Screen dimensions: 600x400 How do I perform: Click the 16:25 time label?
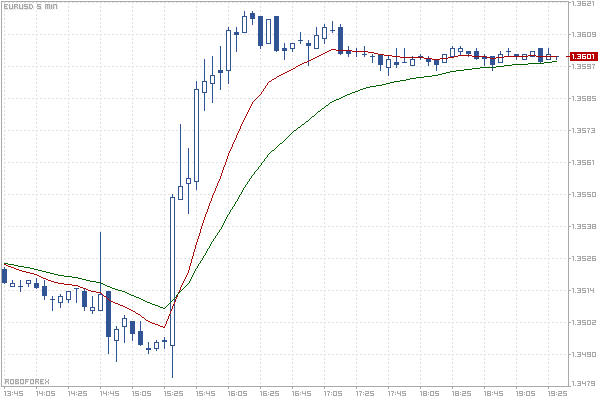269,393
